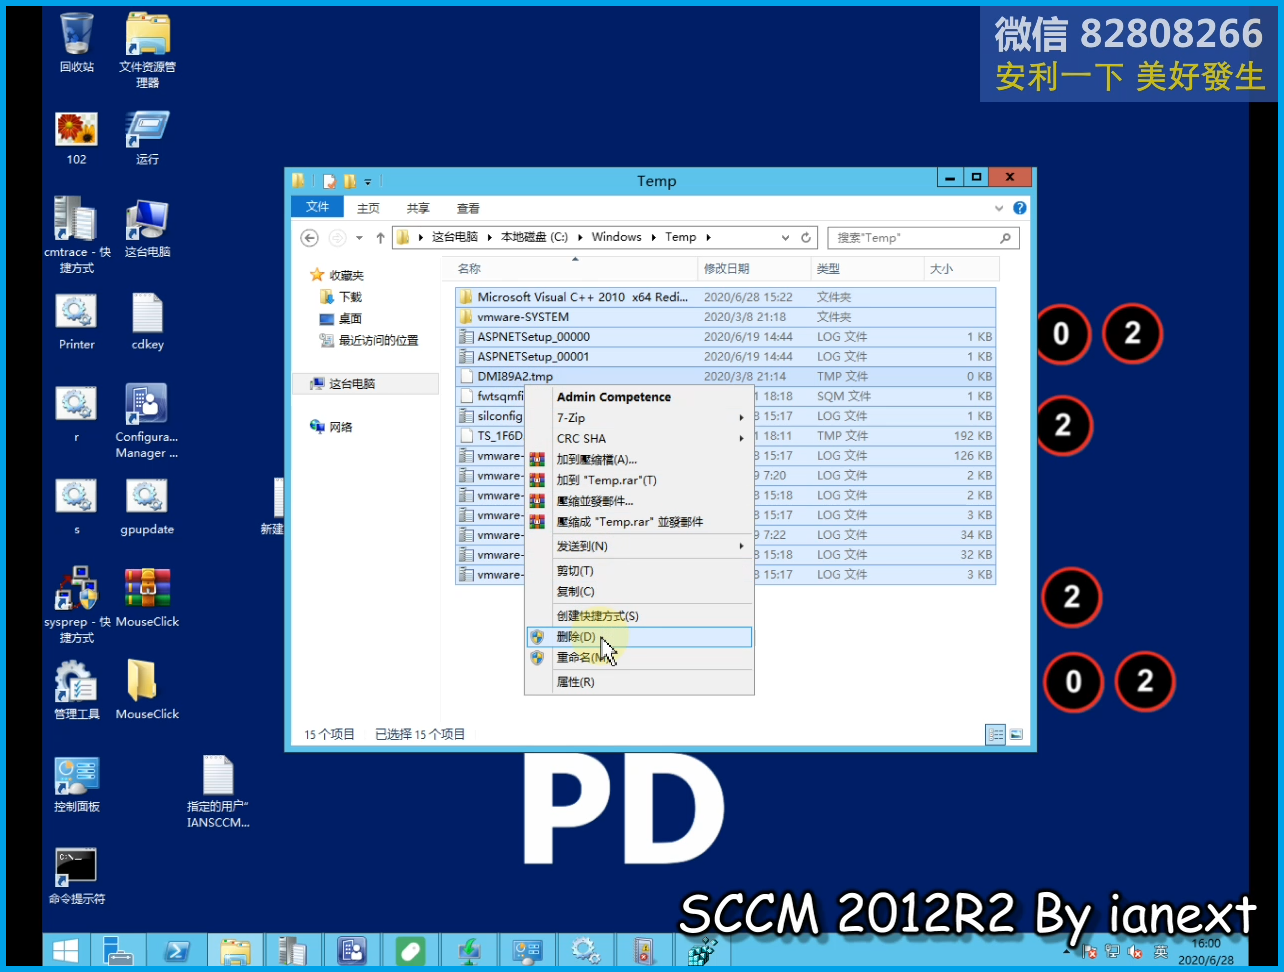Image resolution: width=1284 pixels, height=972 pixels.
Task: Select the ASPNETSetup_00001 file row
Action: click(x=725, y=356)
